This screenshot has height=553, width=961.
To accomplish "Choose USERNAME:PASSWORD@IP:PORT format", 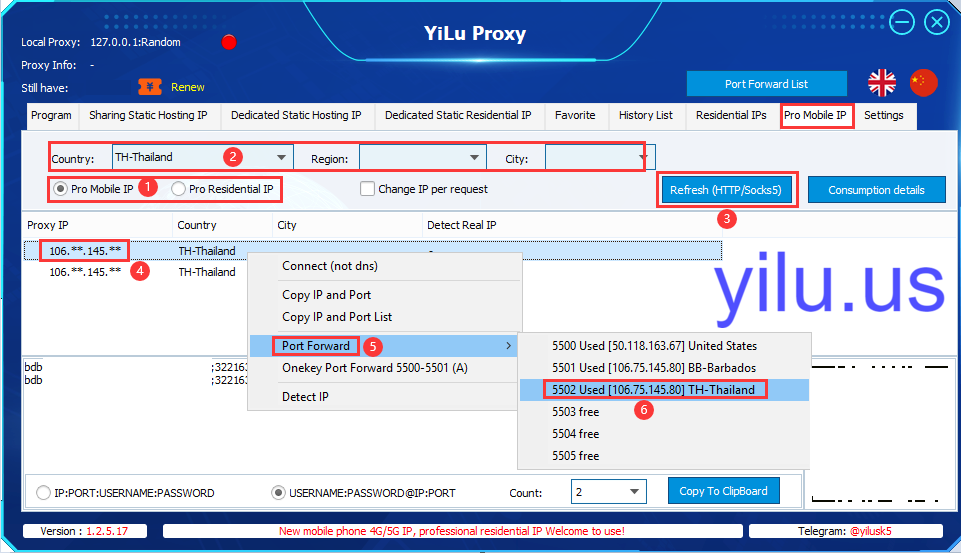I will click(278, 493).
